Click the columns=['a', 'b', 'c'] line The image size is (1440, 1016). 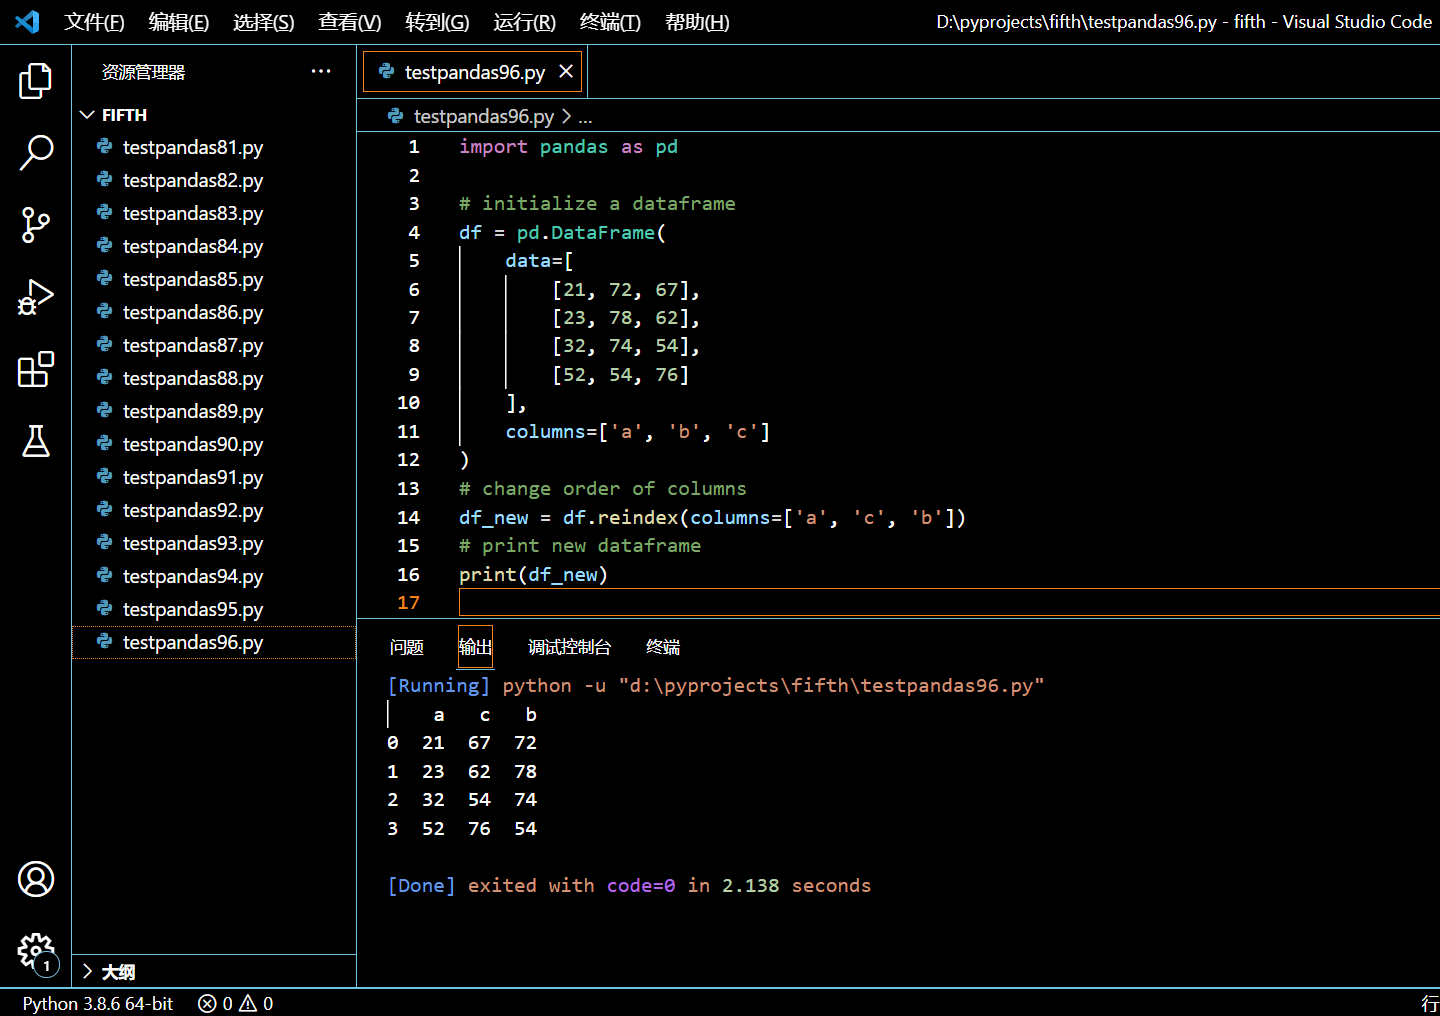point(638,432)
